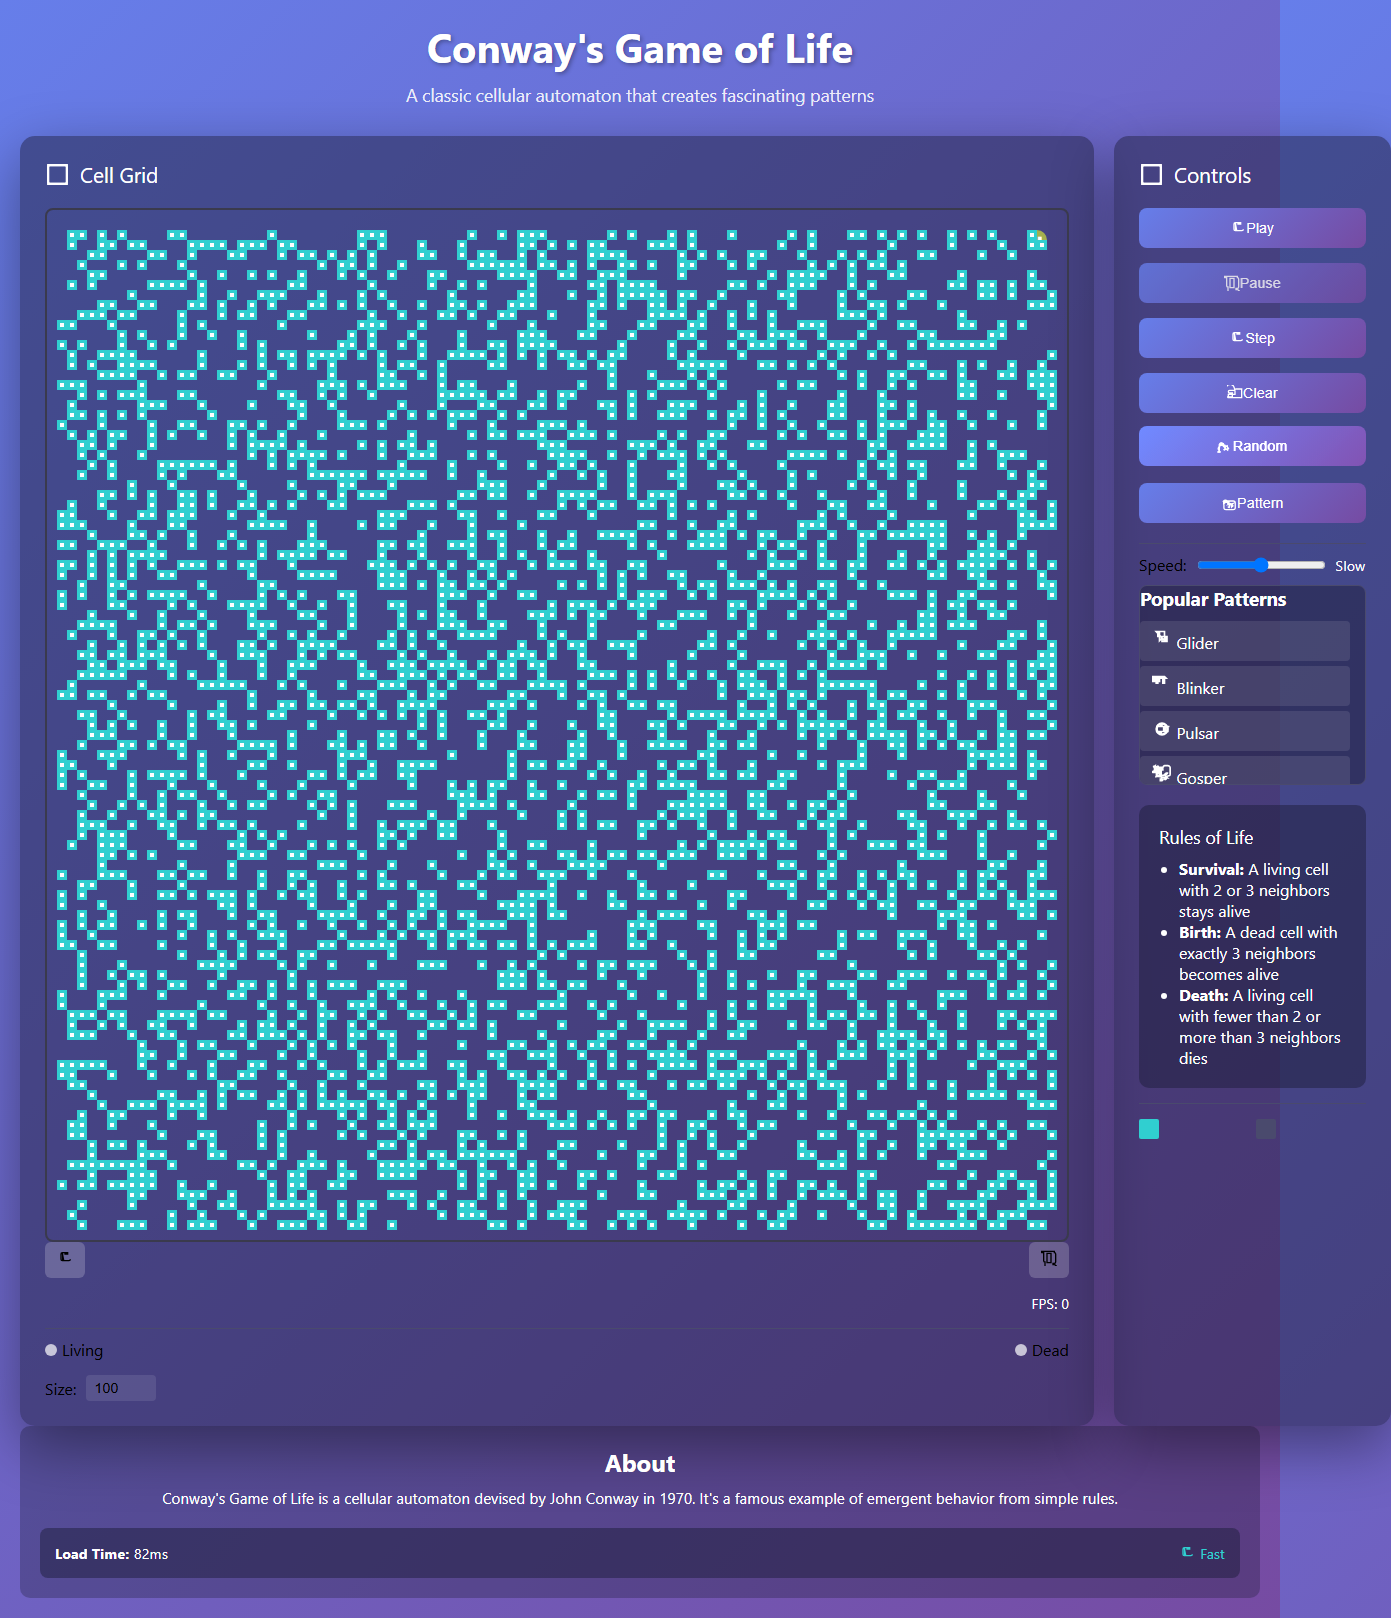Select the Glider pattern
Screen dimensions: 1391x1618
point(1245,642)
